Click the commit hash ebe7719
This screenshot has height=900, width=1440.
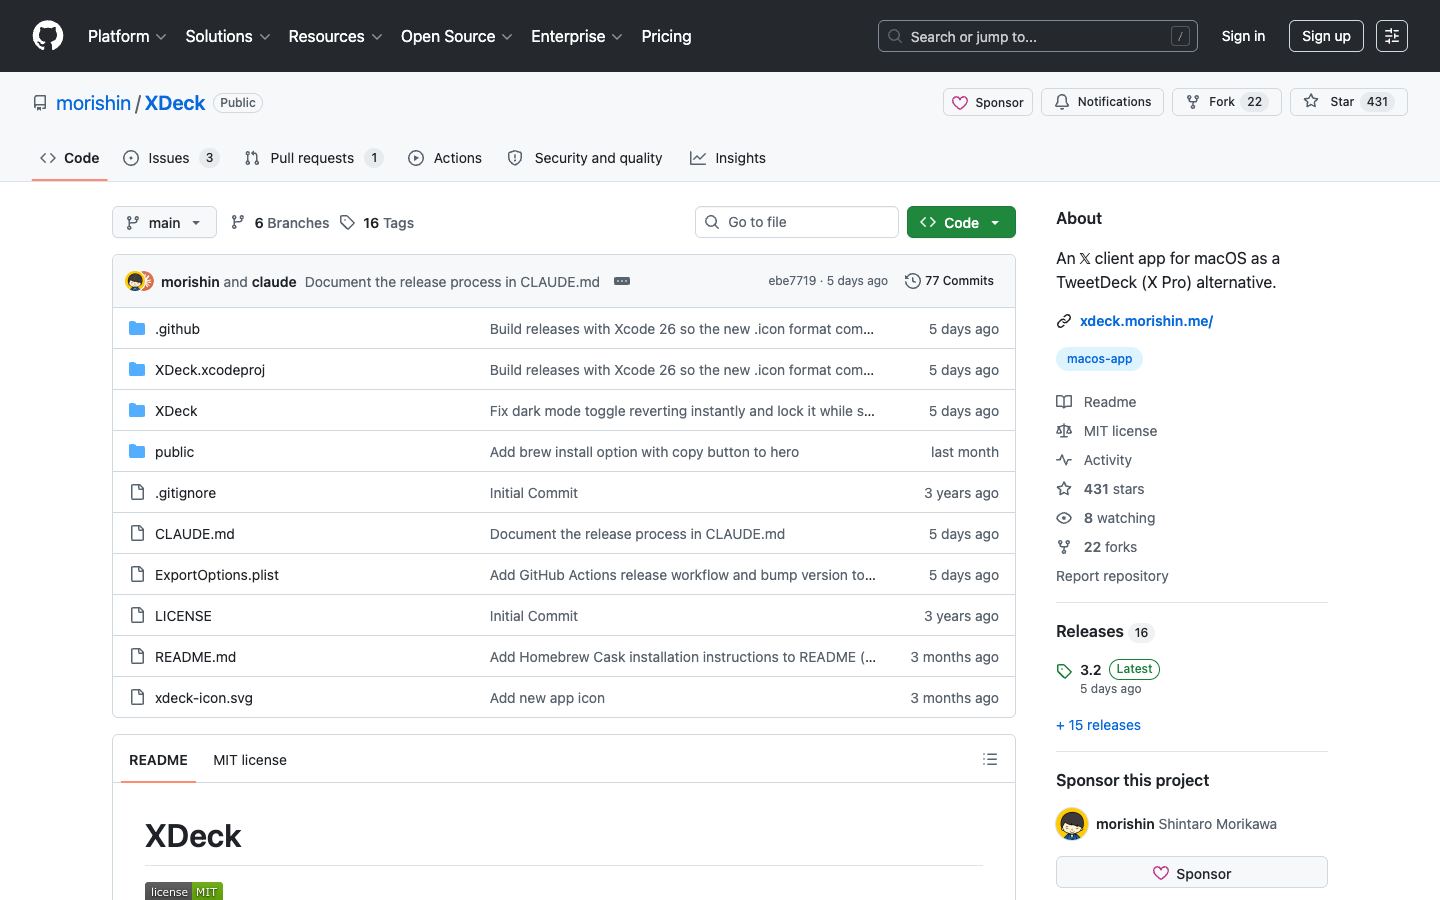coord(792,281)
